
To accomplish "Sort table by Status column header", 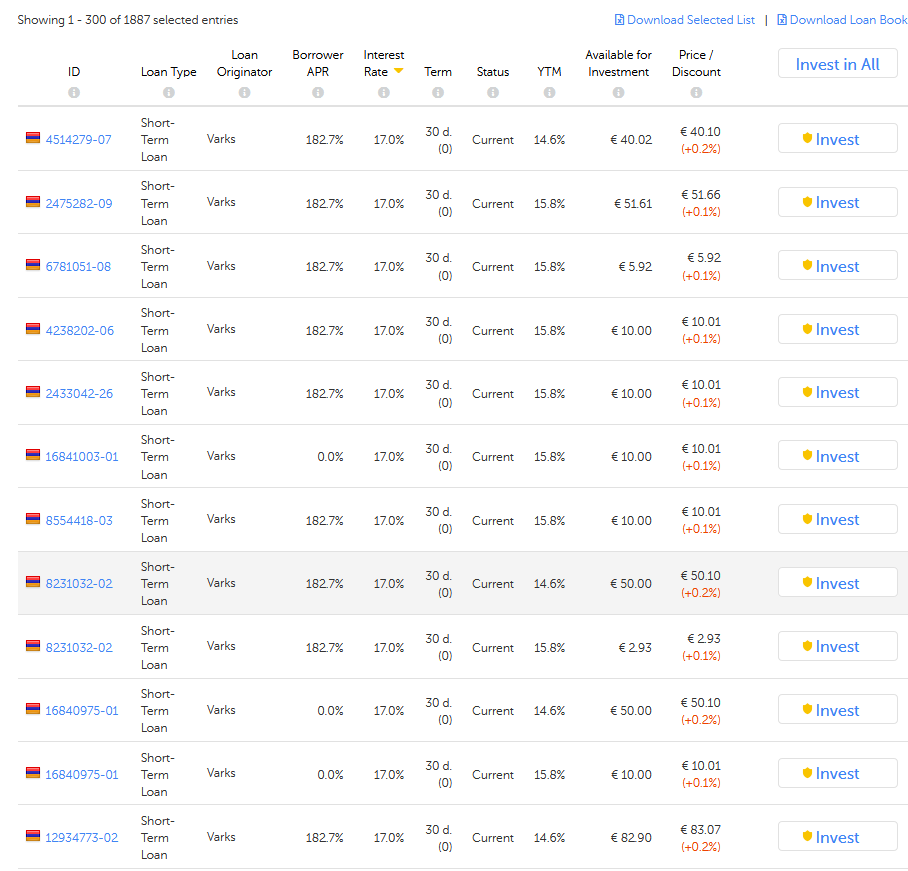I will click(x=493, y=72).
